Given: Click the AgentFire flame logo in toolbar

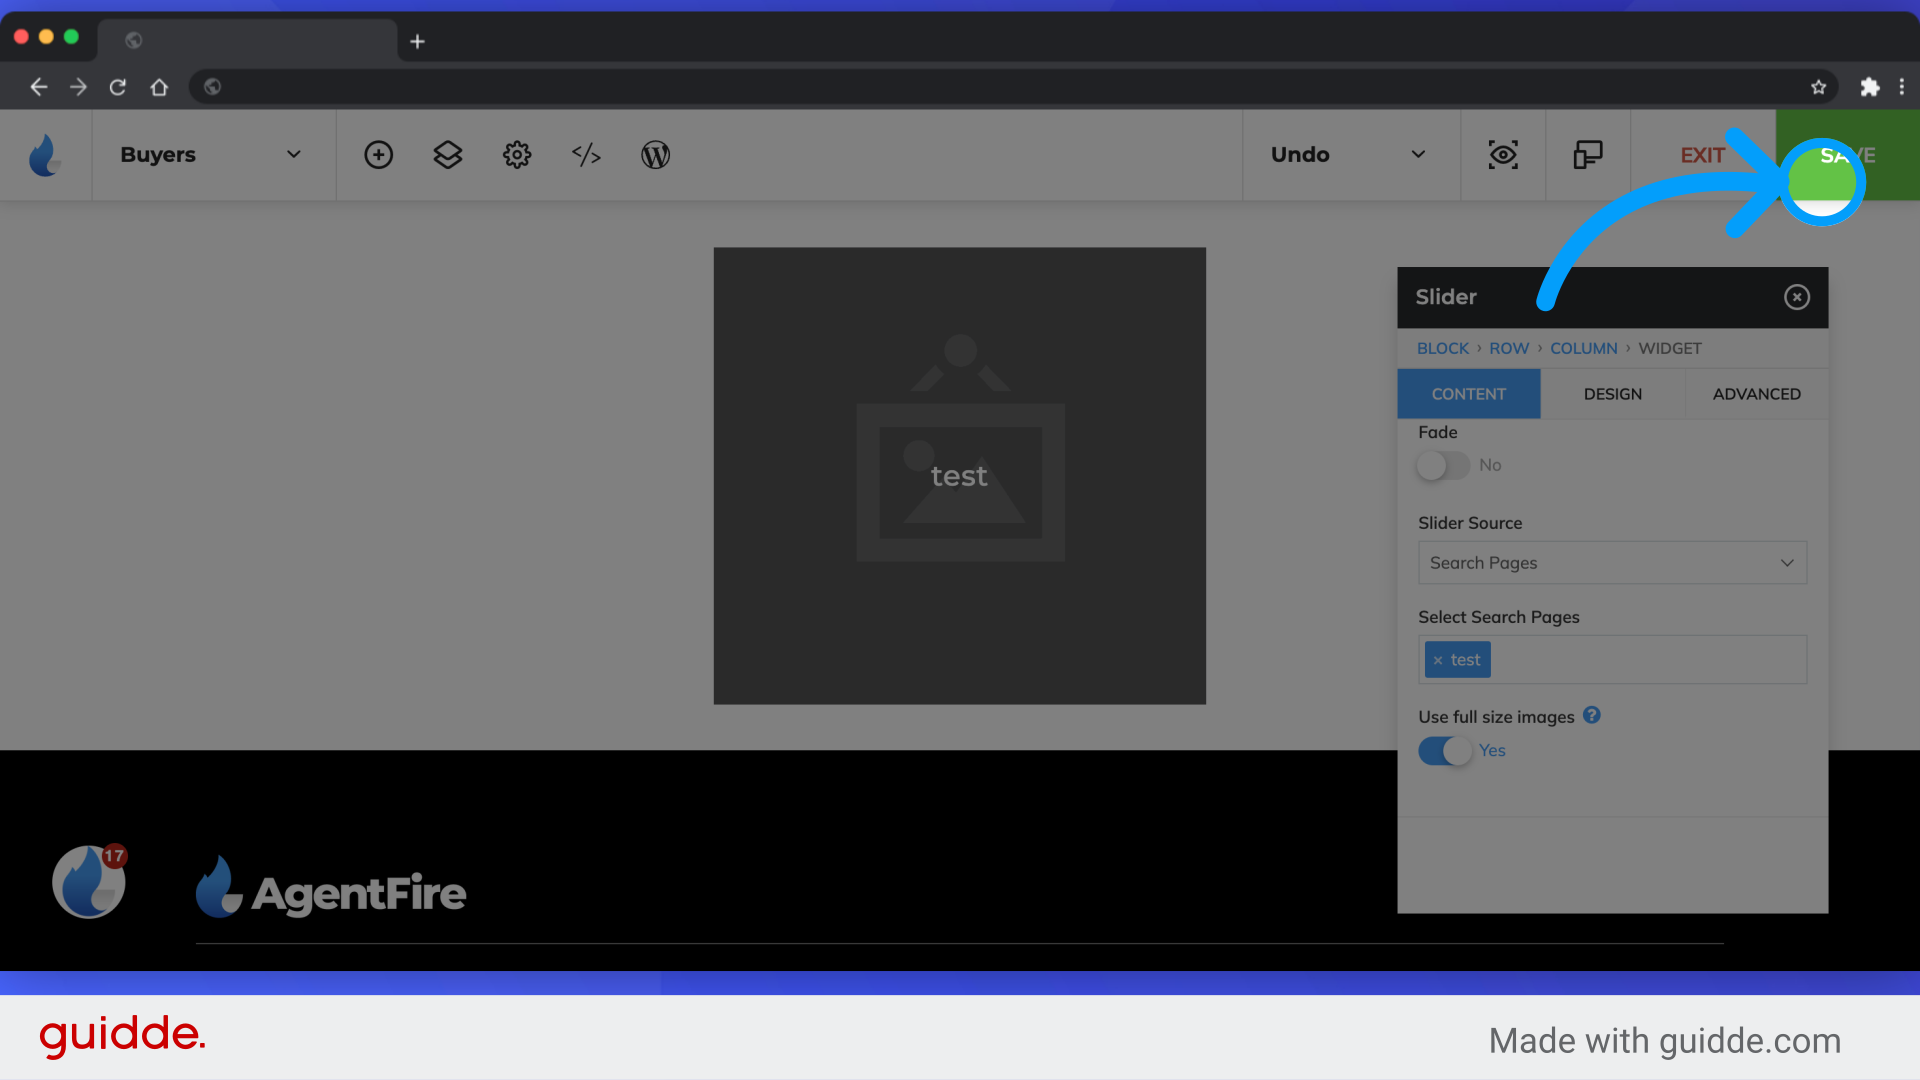Looking at the screenshot, I should pyautogui.click(x=45, y=155).
